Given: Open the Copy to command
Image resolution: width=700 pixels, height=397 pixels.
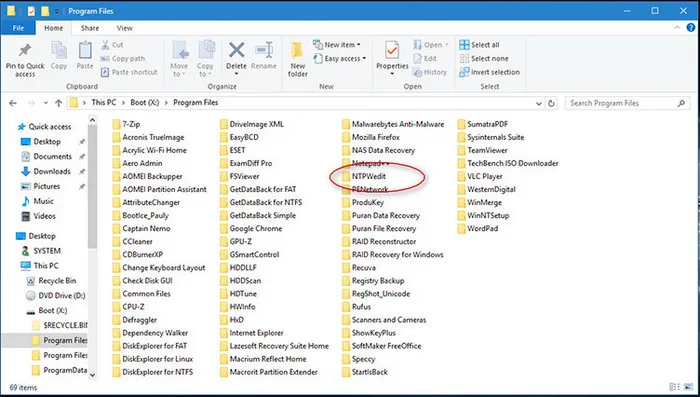Looking at the screenshot, I should 205,59.
